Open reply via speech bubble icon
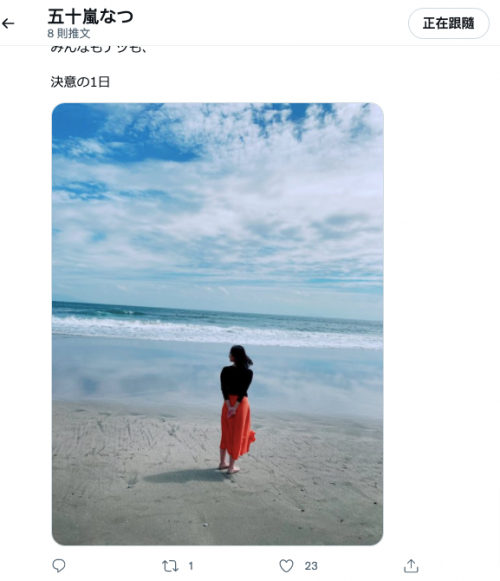 [59, 566]
